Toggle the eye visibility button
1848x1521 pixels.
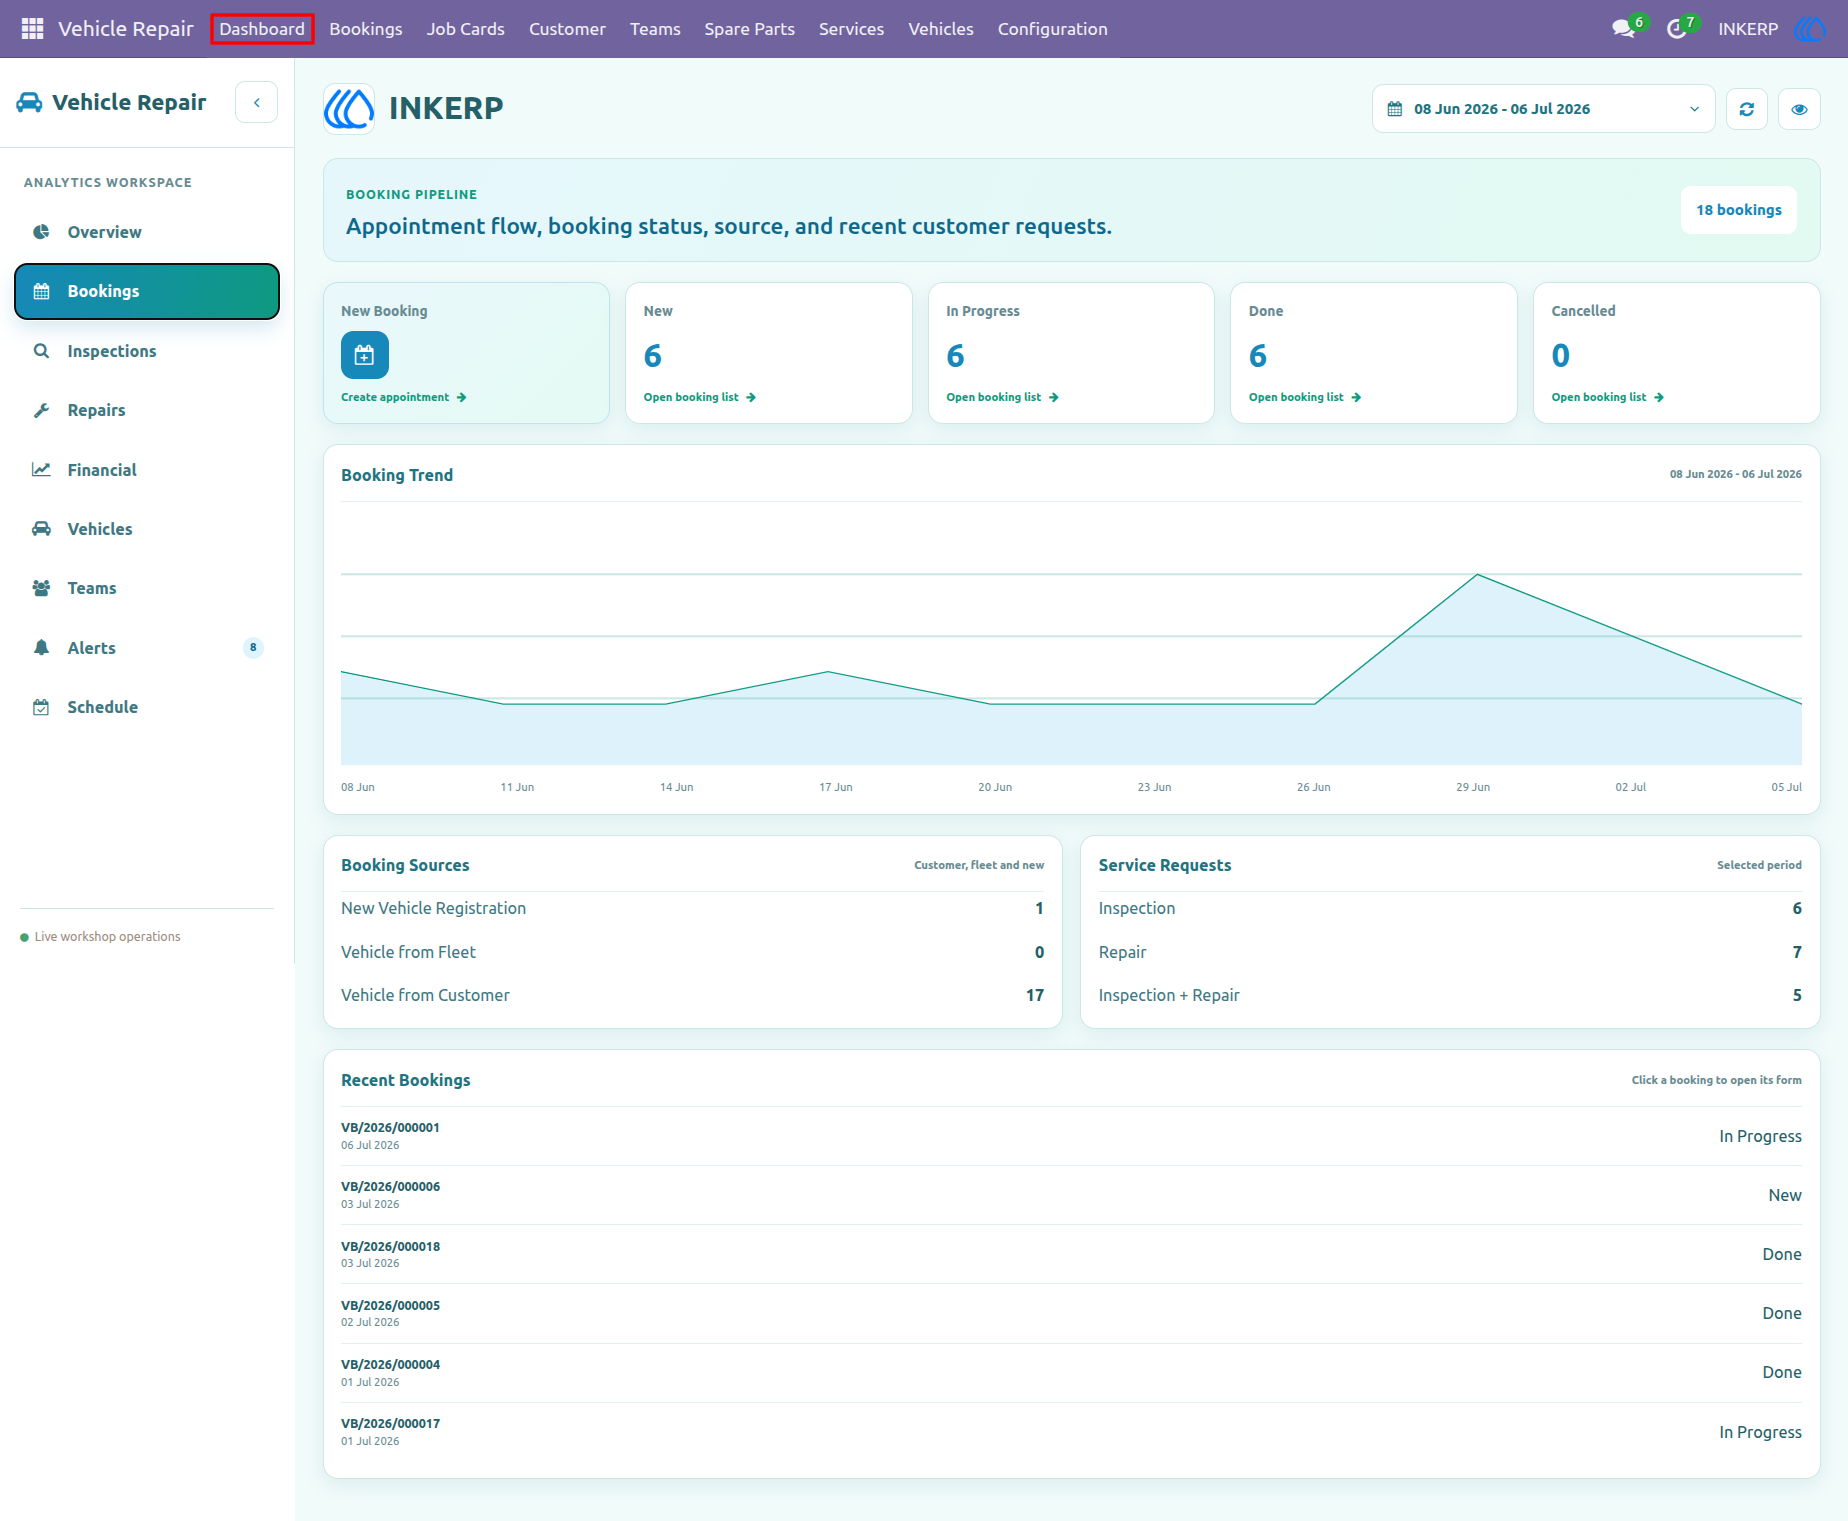pyautogui.click(x=1799, y=109)
